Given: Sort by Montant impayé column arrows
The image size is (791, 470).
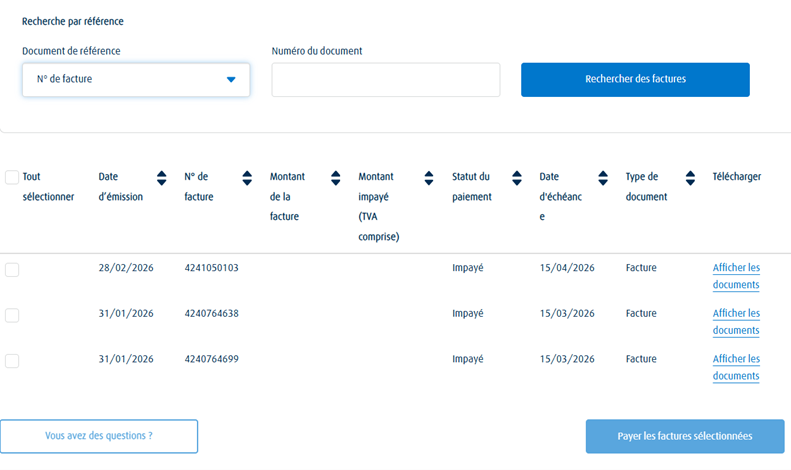Looking at the screenshot, I should point(429,178).
